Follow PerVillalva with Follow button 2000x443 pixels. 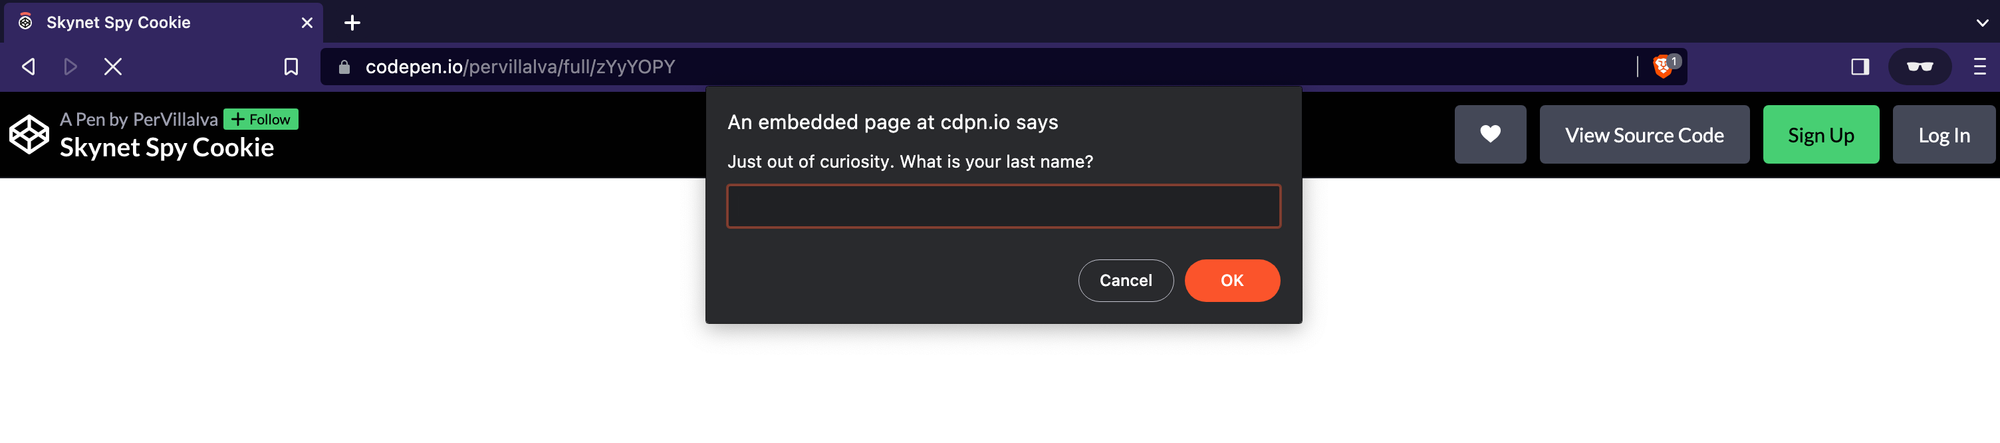tap(261, 119)
